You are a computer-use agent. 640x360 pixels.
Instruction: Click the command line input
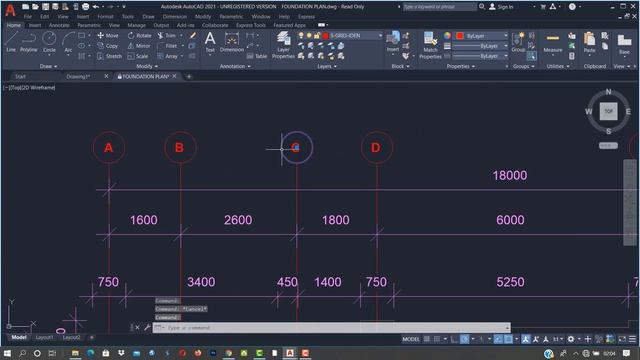coord(331,327)
